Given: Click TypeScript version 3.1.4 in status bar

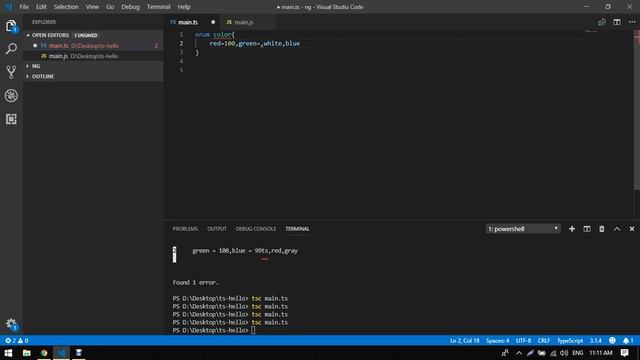Looking at the screenshot, I should [596, 340].
